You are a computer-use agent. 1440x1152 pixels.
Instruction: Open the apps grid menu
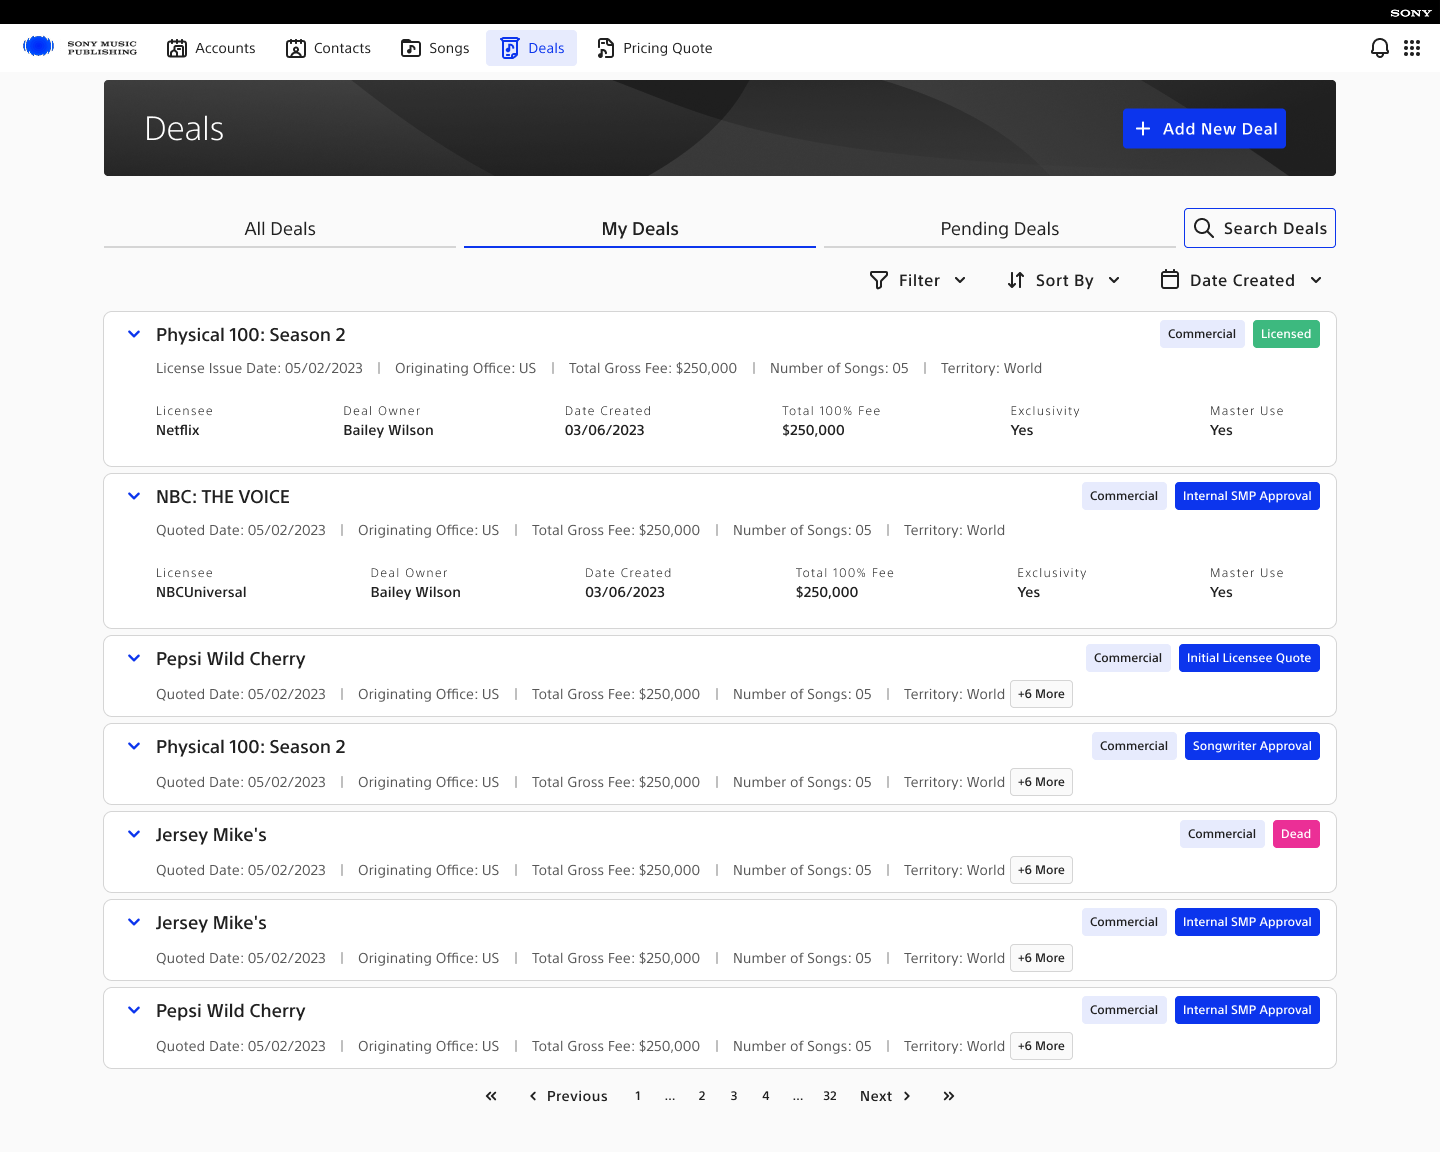[x=1412, y=48]
